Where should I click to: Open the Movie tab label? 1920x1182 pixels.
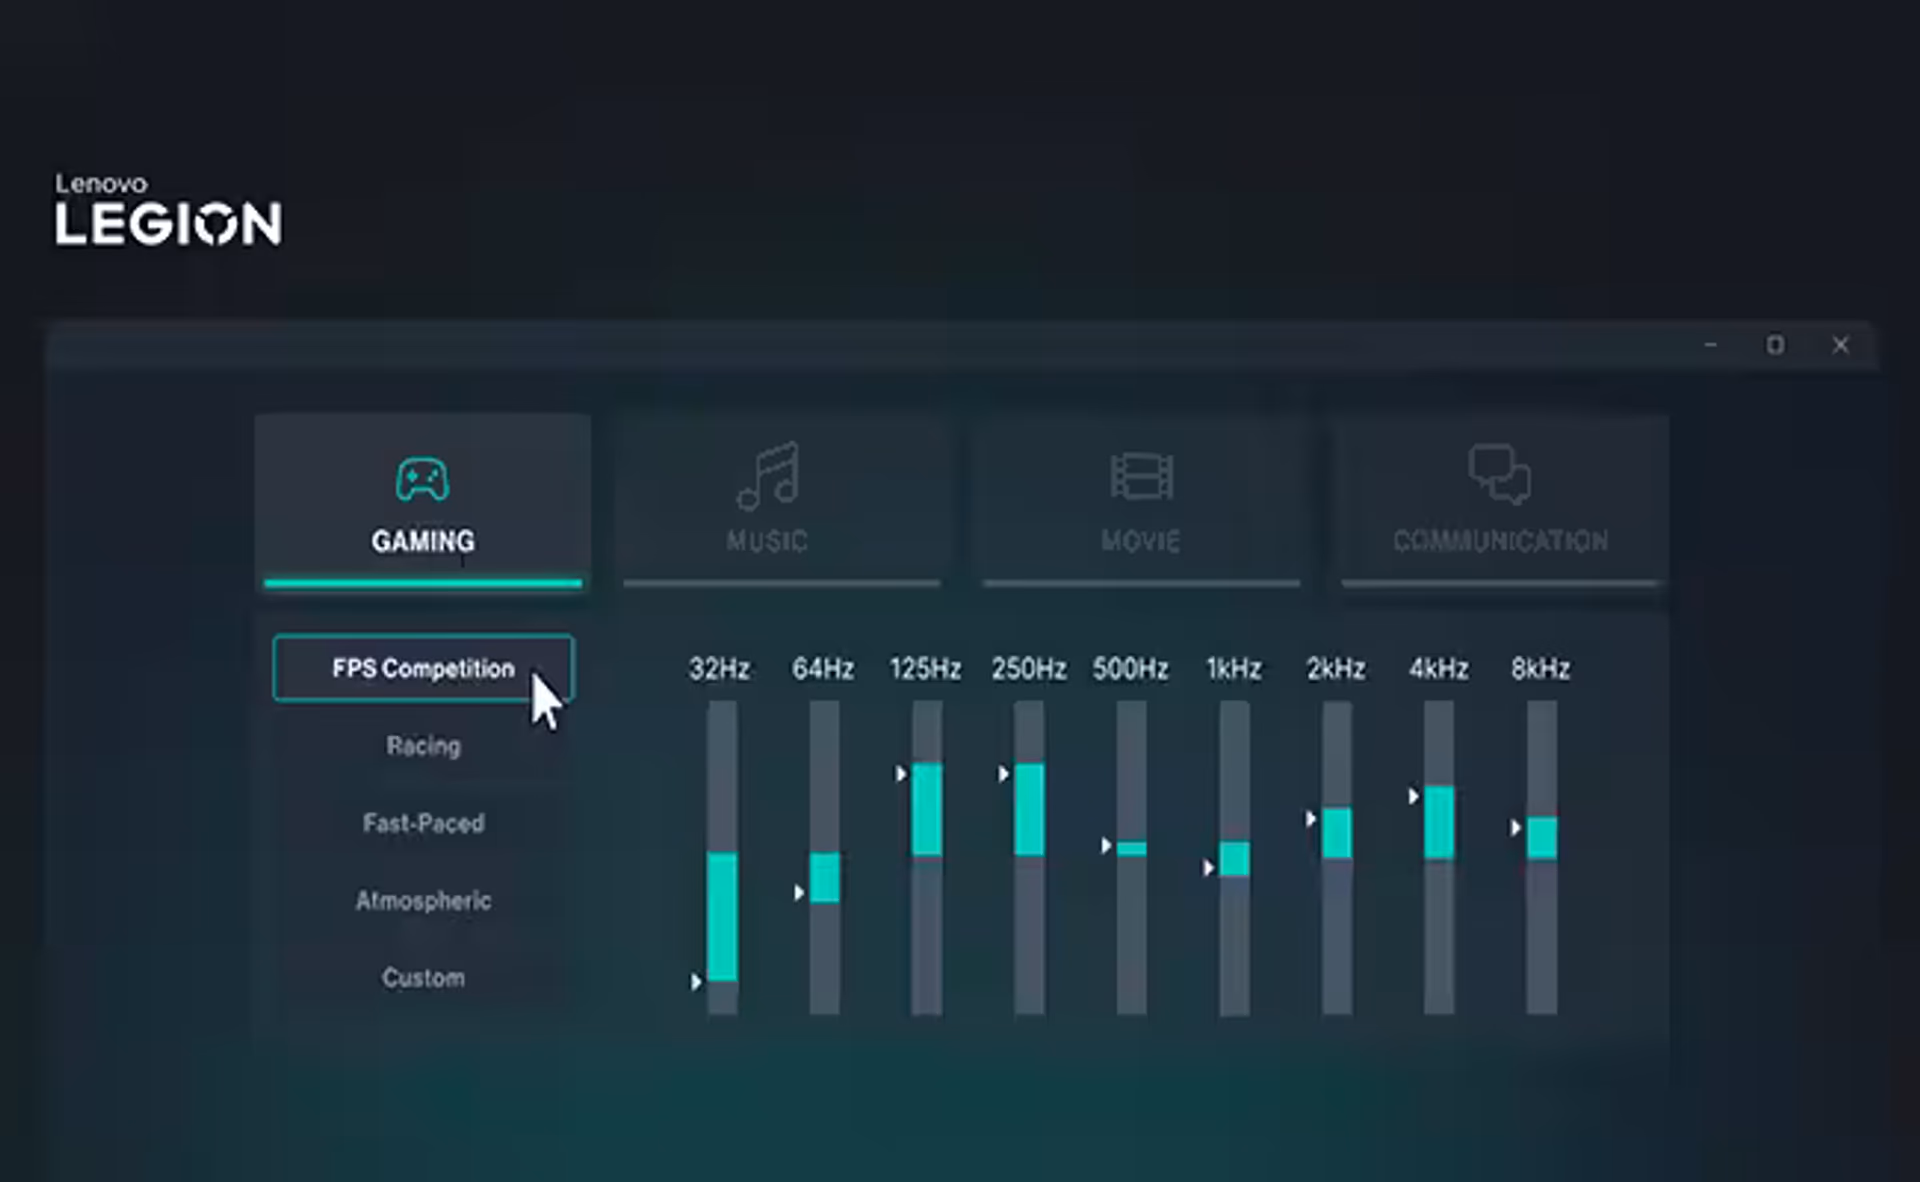1141,541
